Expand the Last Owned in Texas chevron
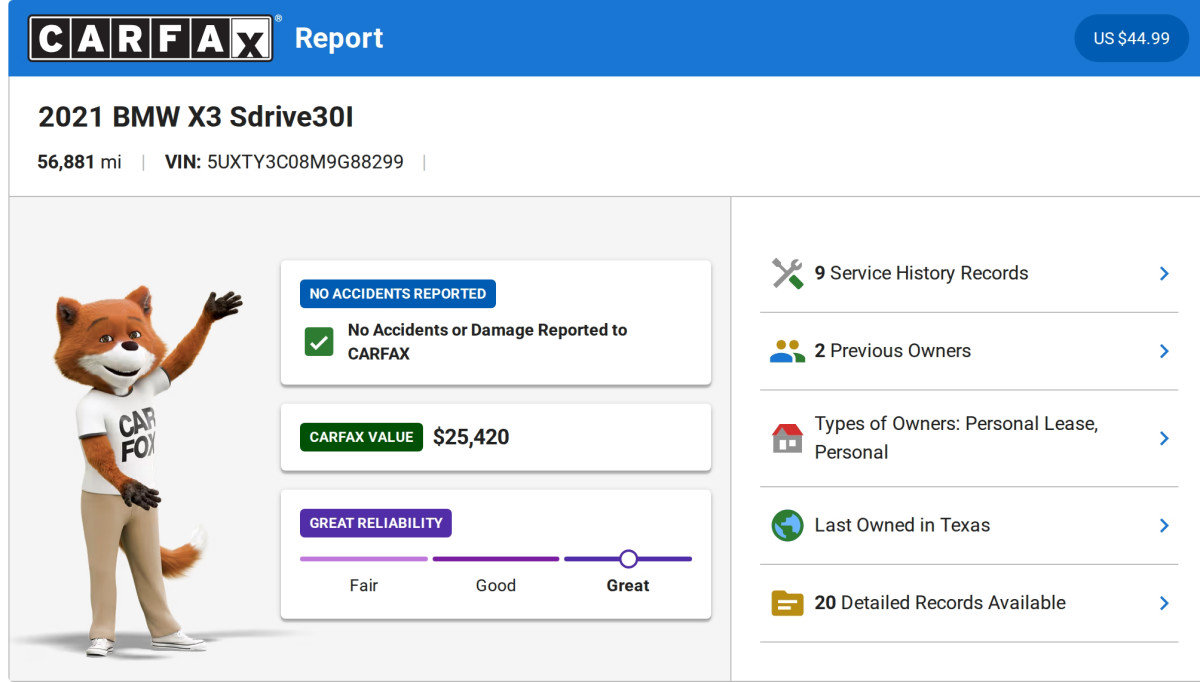The width and height of the screenshot is (1200, 682). [x=1164, y=525]
